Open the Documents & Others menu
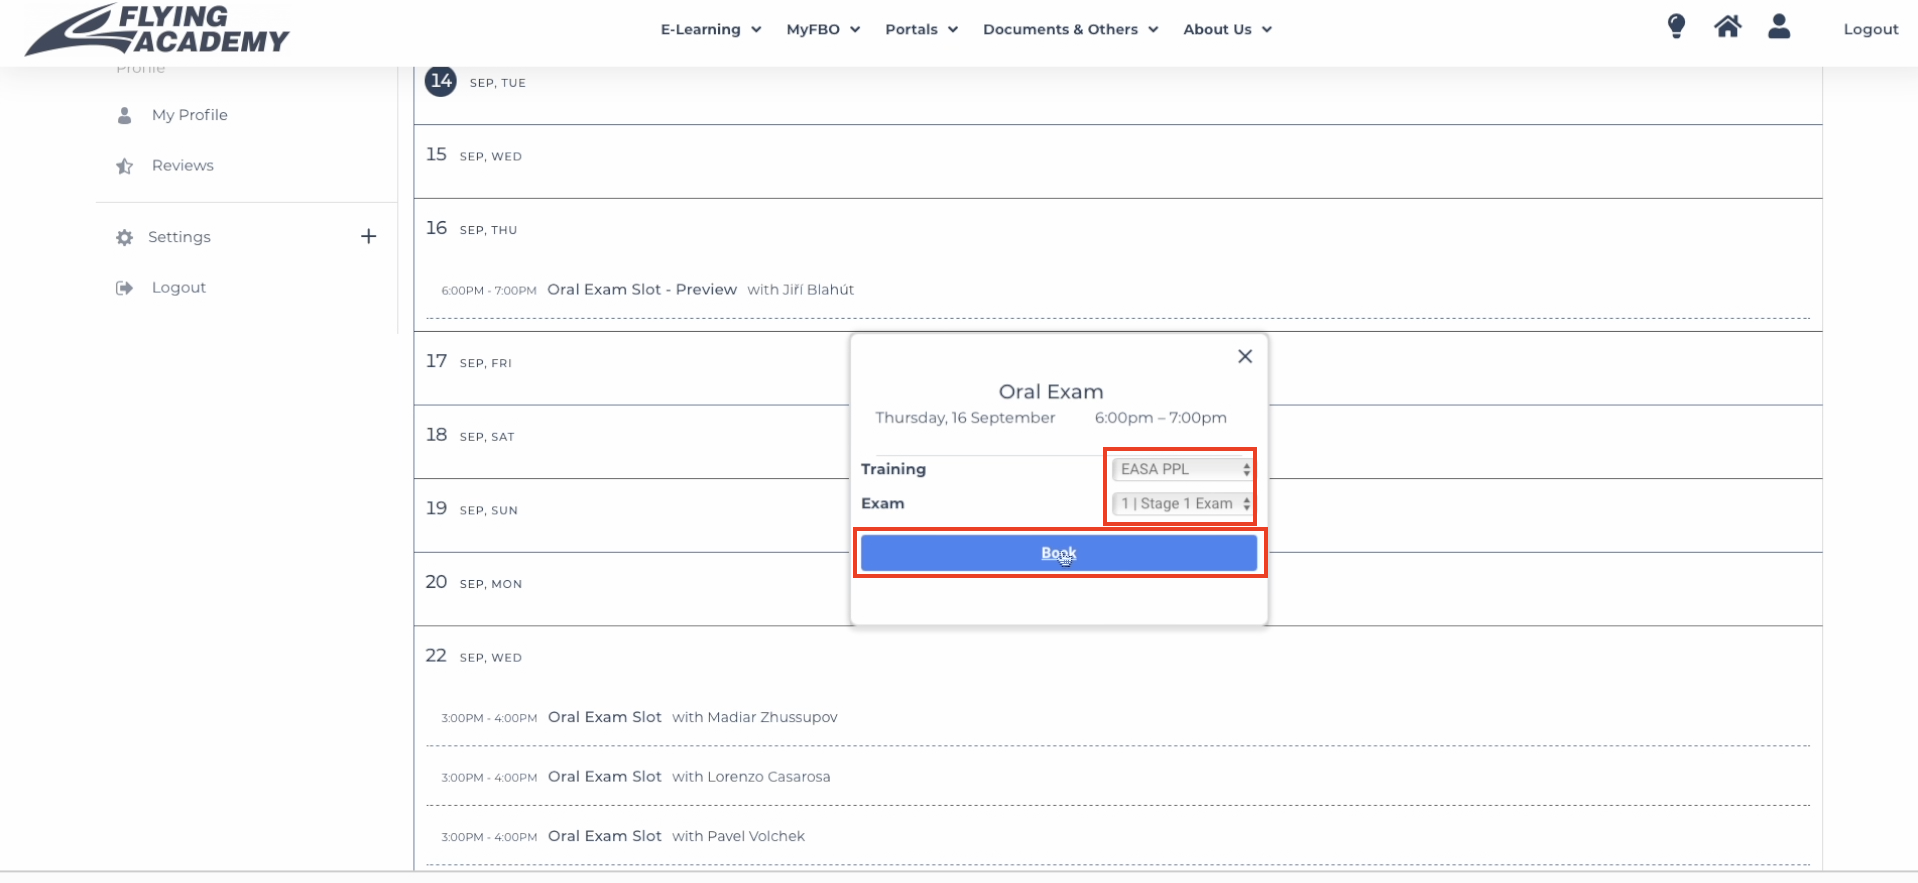Screen dimensions: 1918x883 [1070, 29]
